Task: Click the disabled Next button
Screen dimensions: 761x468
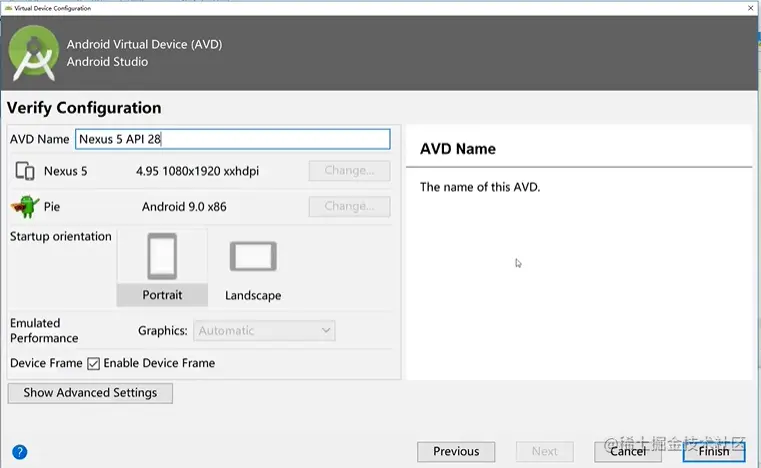Action: click(x=545, y=451)
